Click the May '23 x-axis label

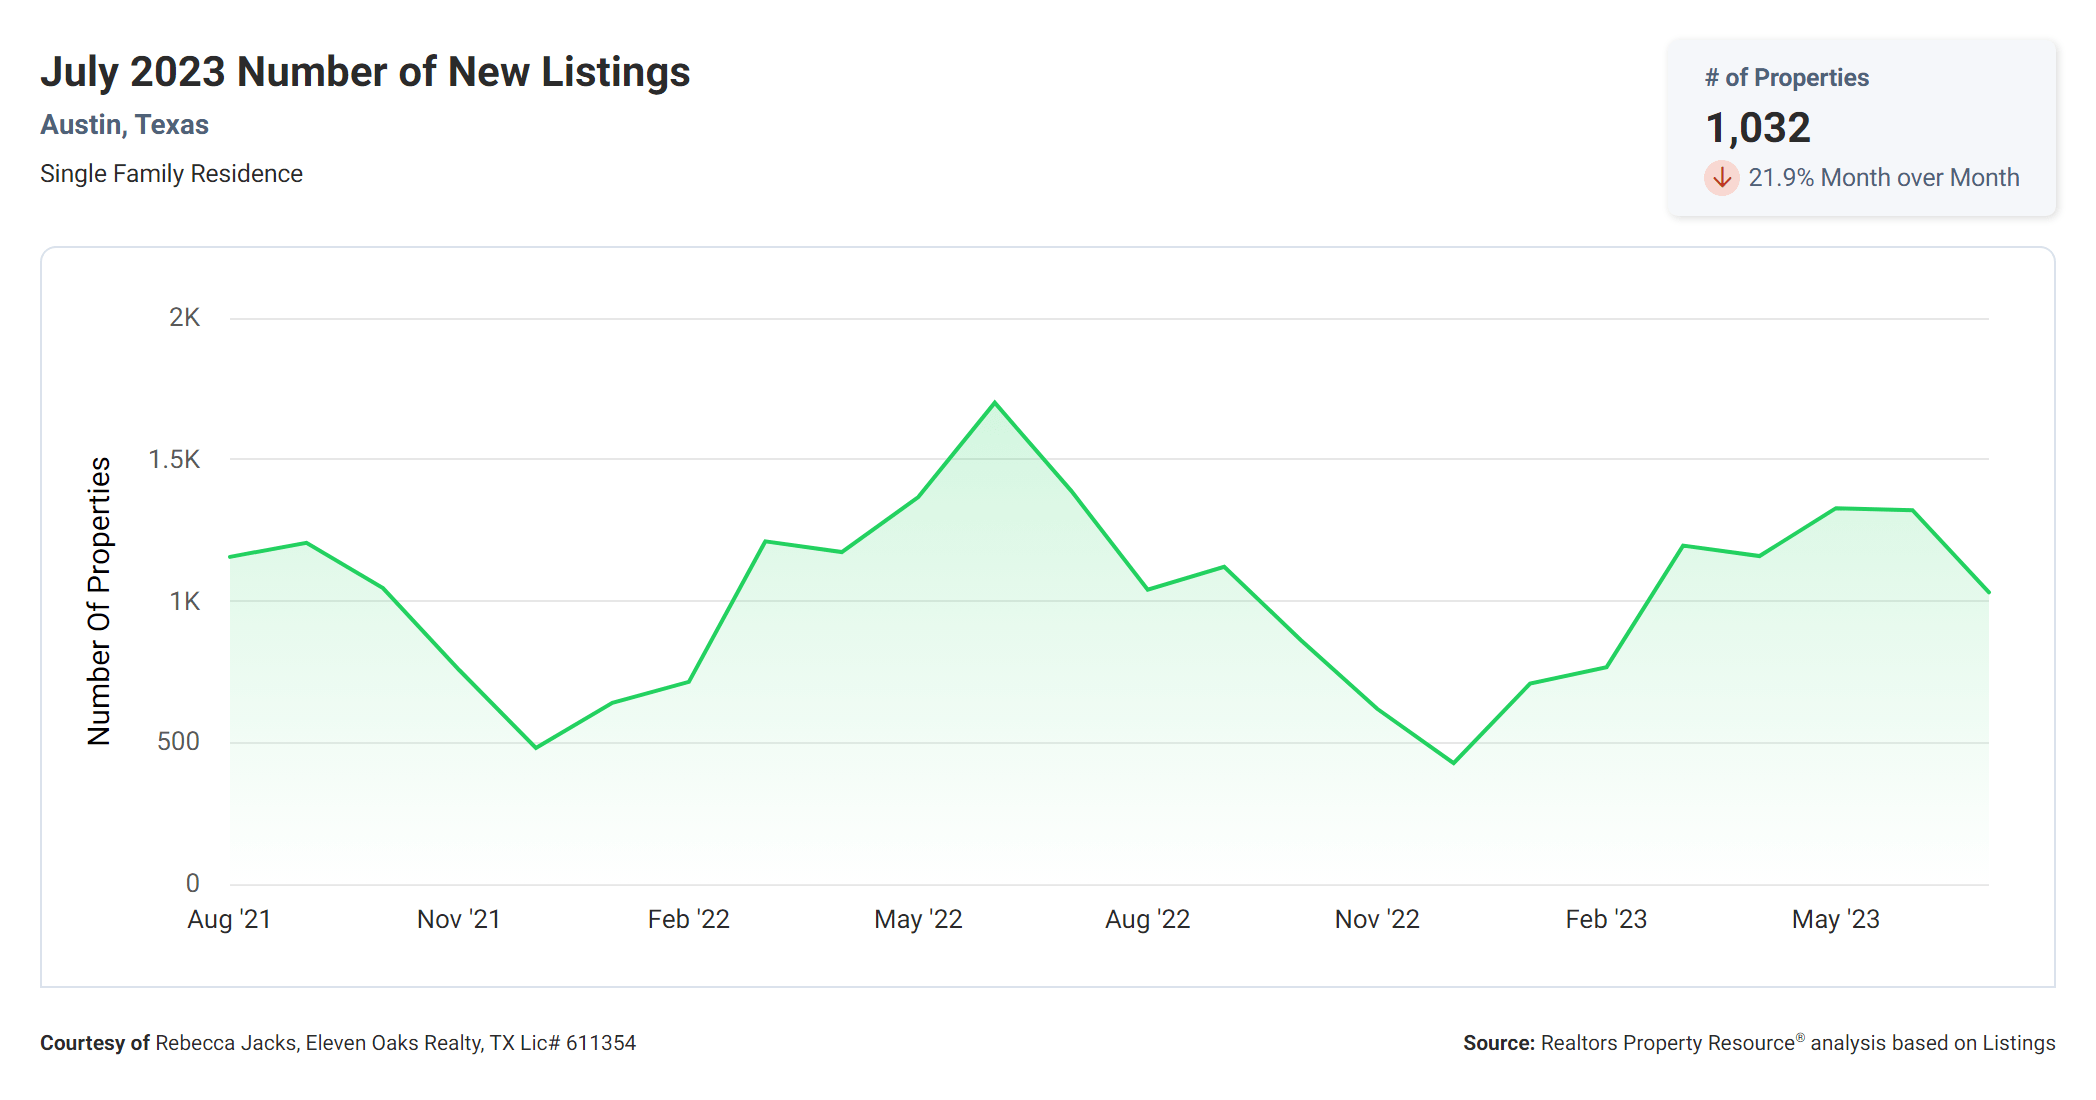(1835, 919)
